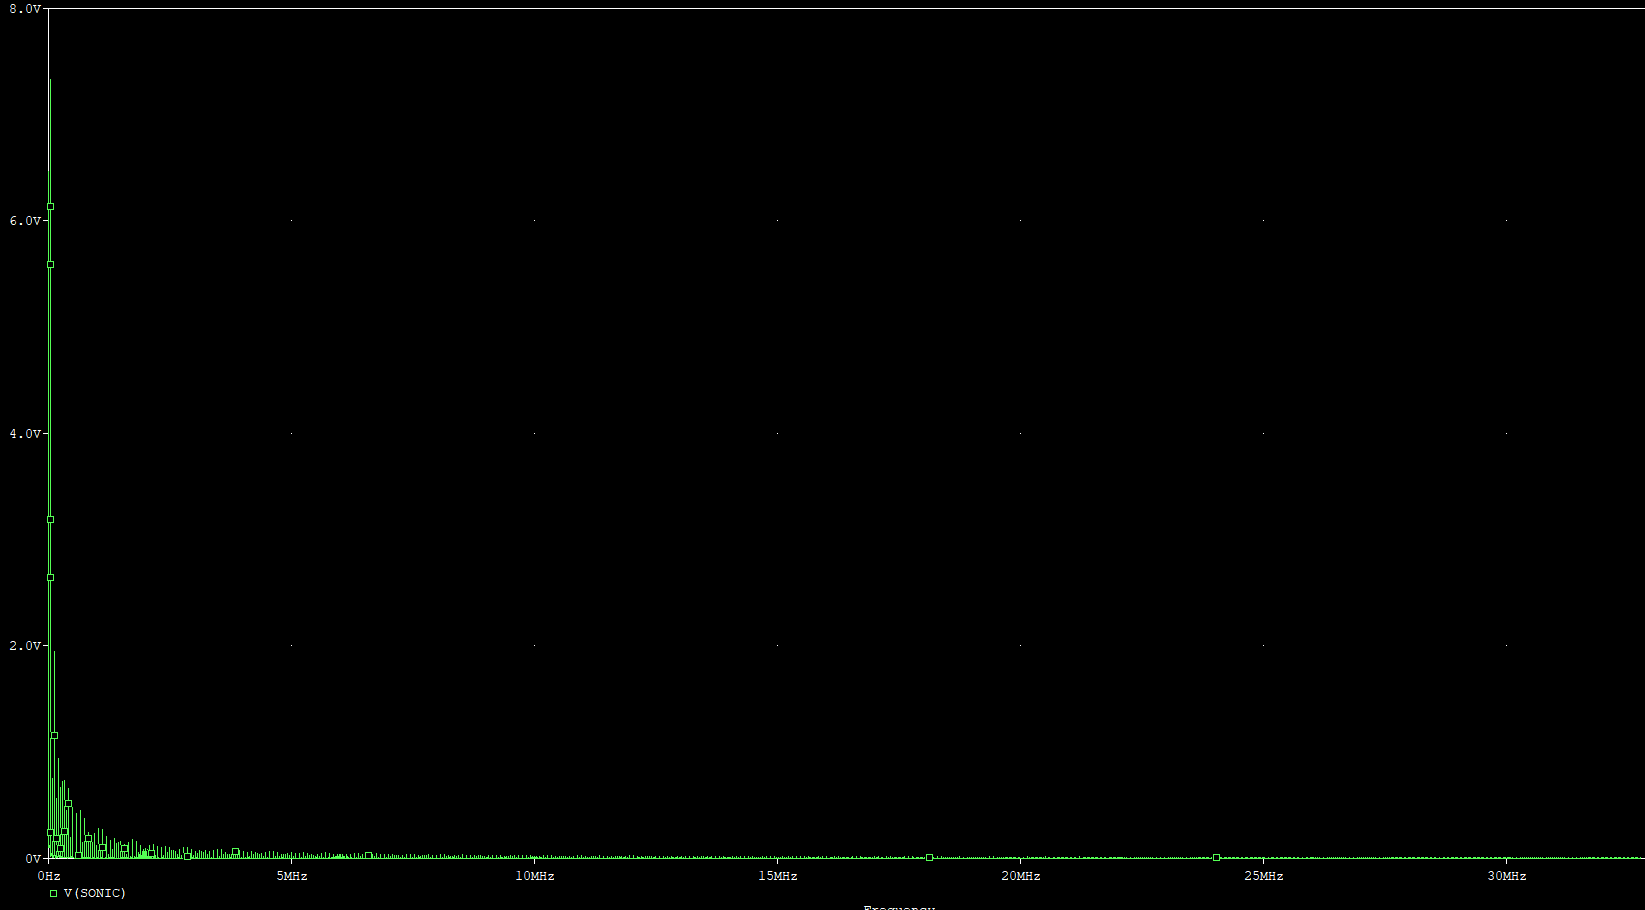1645x910 pixels.
Task: Click the trace marker between 15MHz and 20MHz
Action: coord(929,858)
